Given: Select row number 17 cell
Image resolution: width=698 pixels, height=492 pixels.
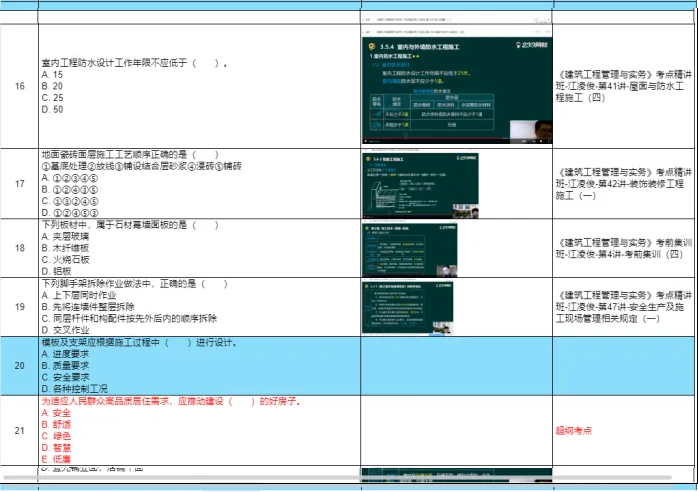Looking at the screenshot, I should 19,184.
